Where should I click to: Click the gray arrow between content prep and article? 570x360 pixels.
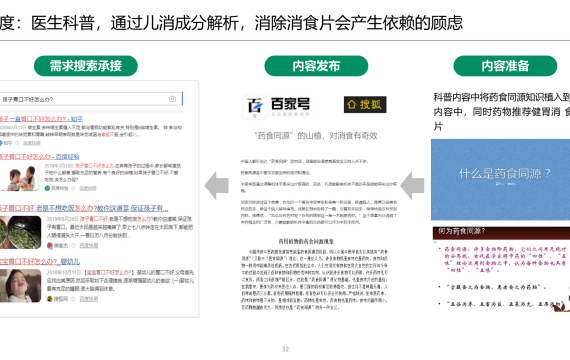[412, 185]
